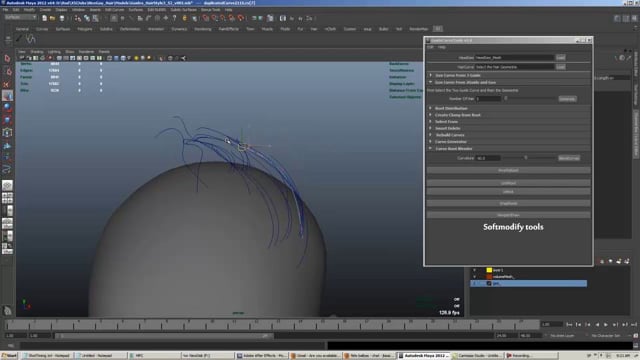Click the Generate button
The height and width of the screenshot is (360, 640).
tap(567, 99)
